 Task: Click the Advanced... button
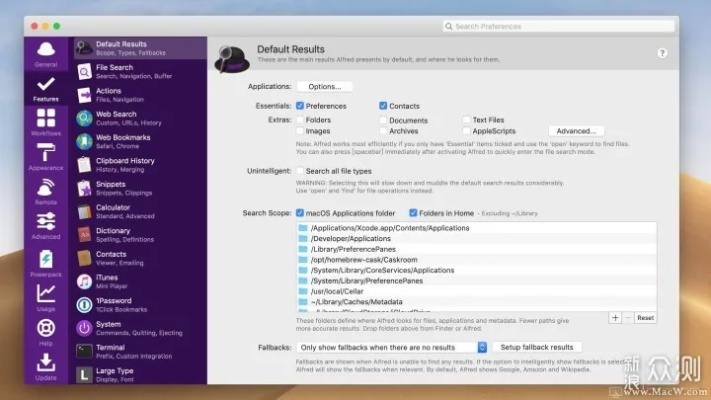(576, 130)
